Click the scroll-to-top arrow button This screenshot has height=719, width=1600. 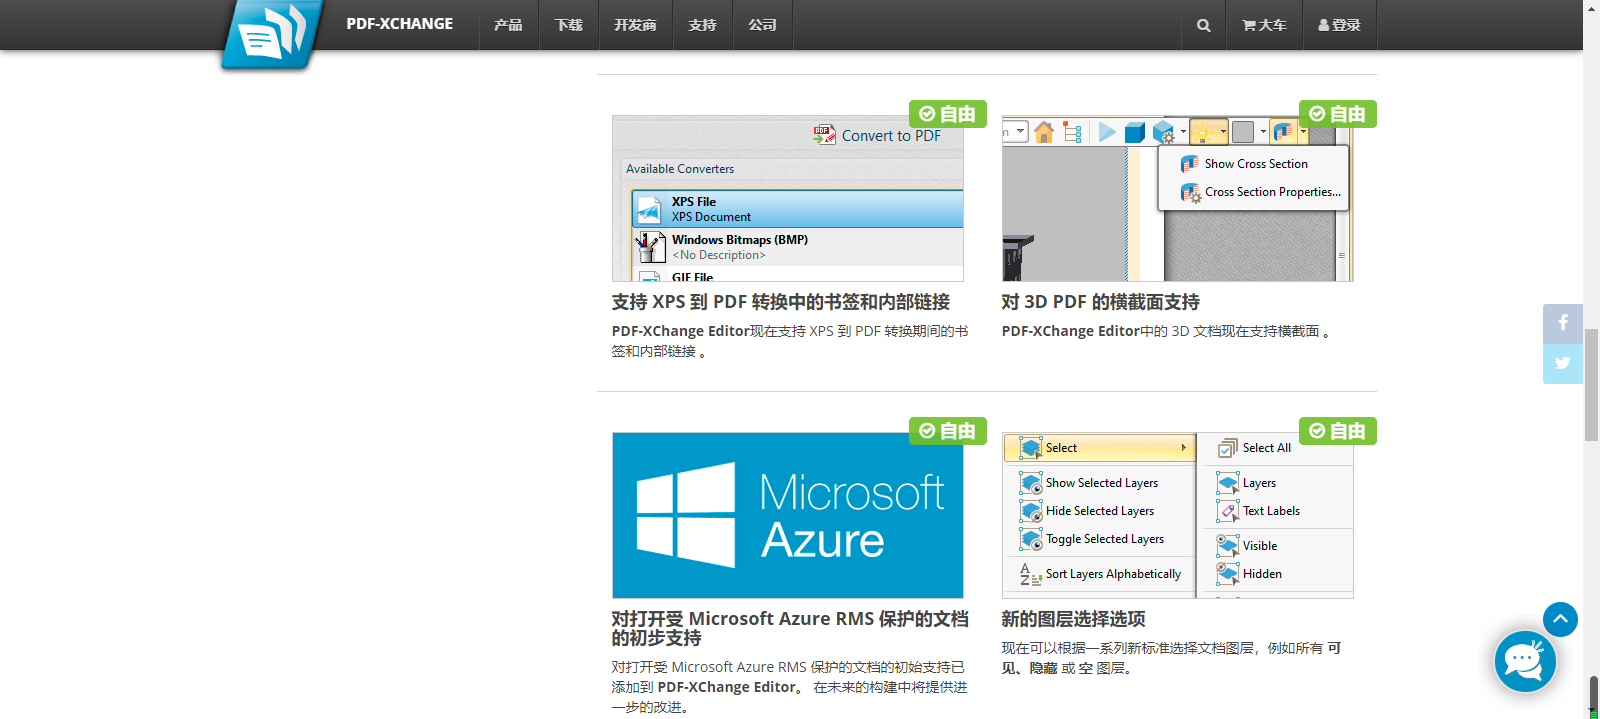point(1560,619)
